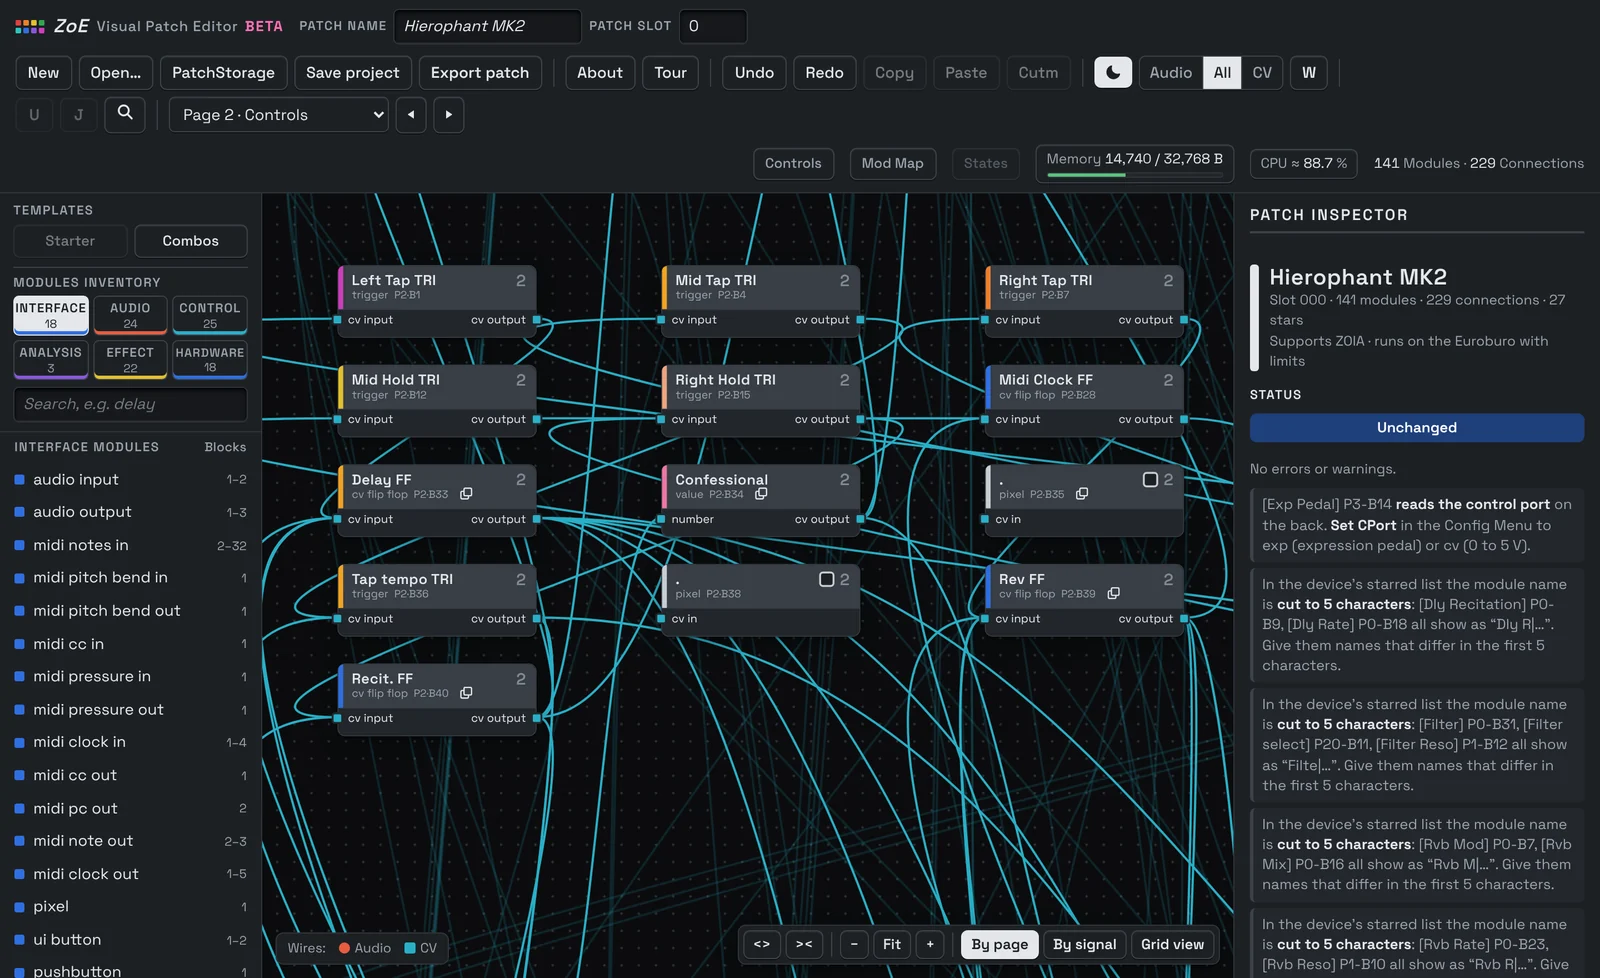Click the copy icon on Recit. FF module
1600x978 pixels.
[466, 693]
